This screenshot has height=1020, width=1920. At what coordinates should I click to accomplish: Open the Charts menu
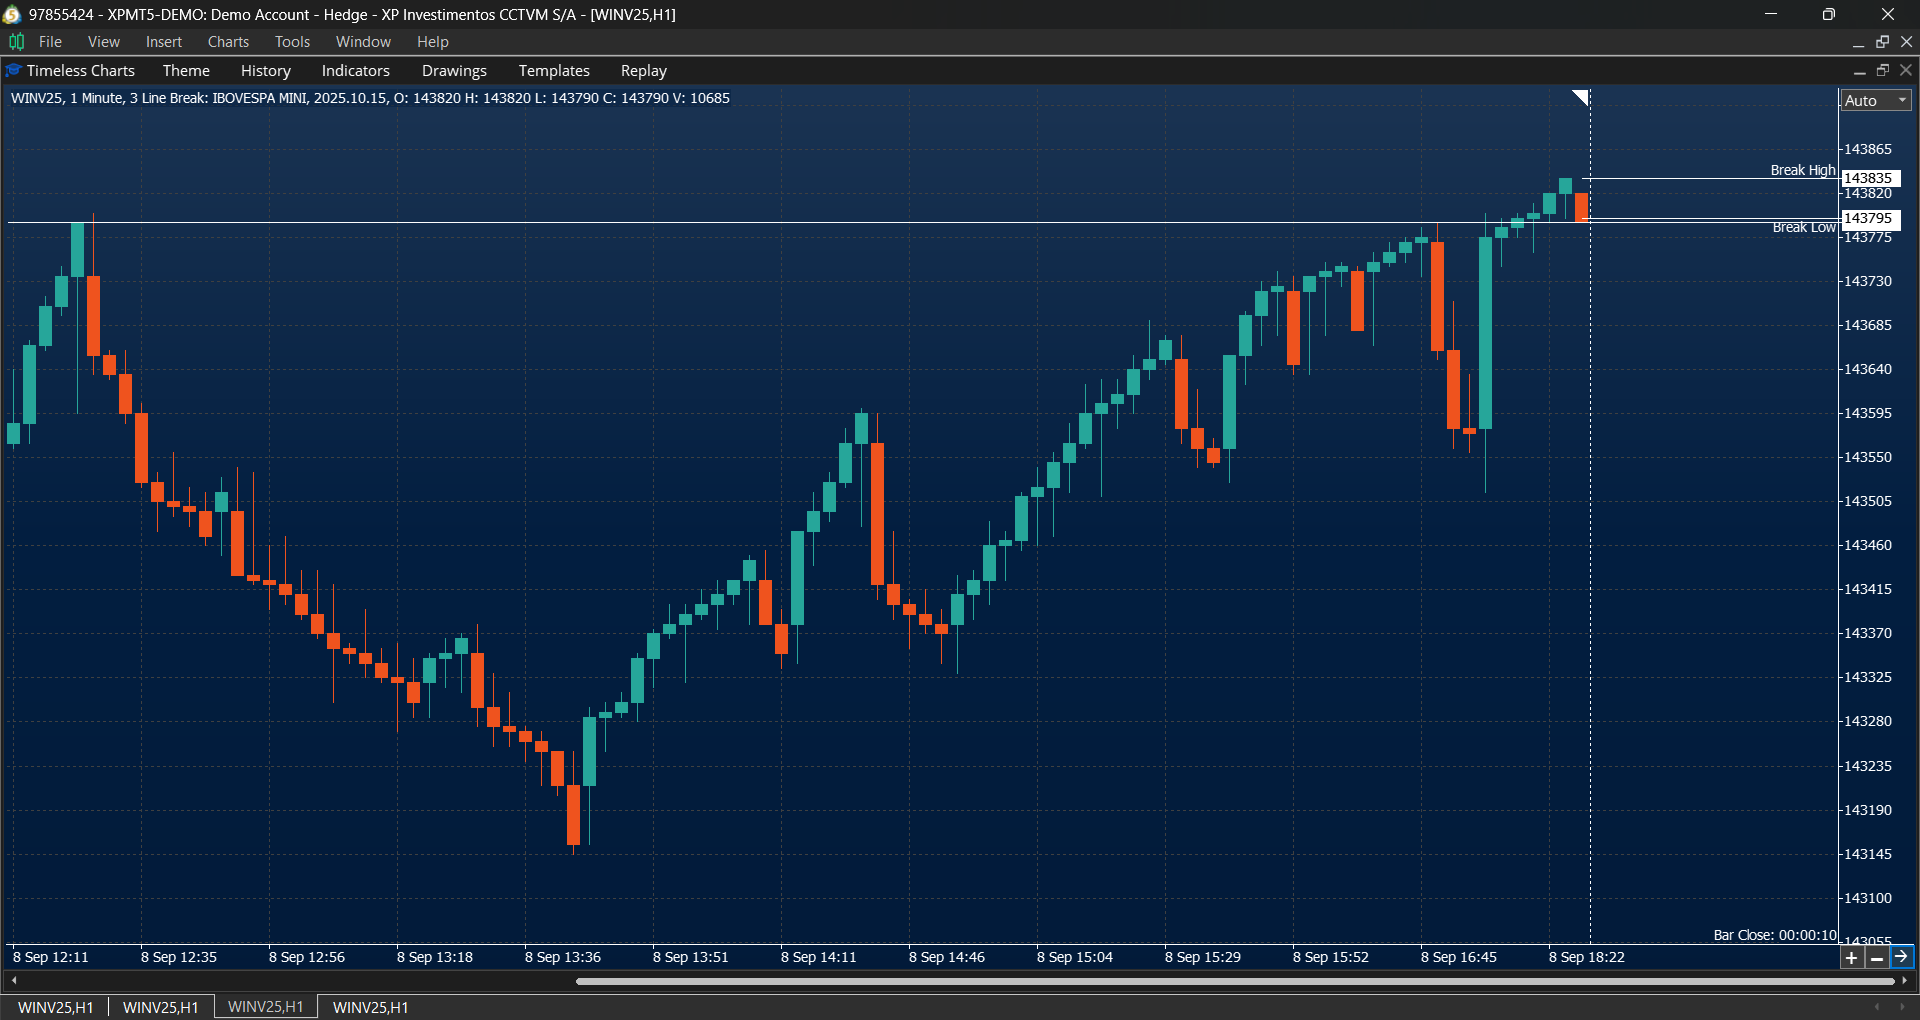228,41
